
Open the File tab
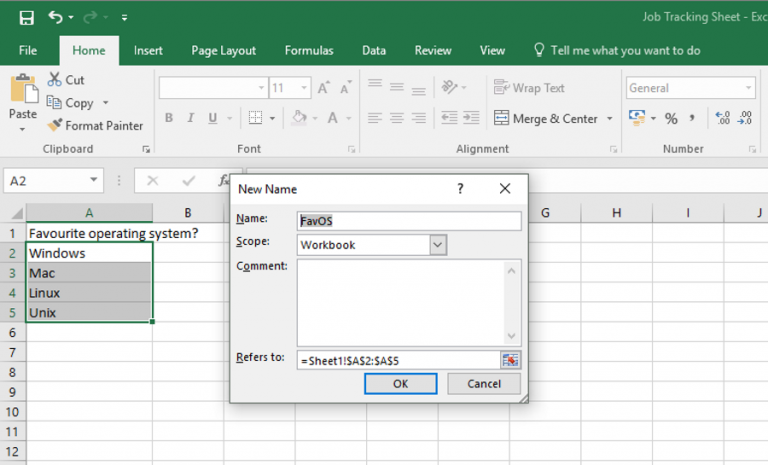point(28,50)
